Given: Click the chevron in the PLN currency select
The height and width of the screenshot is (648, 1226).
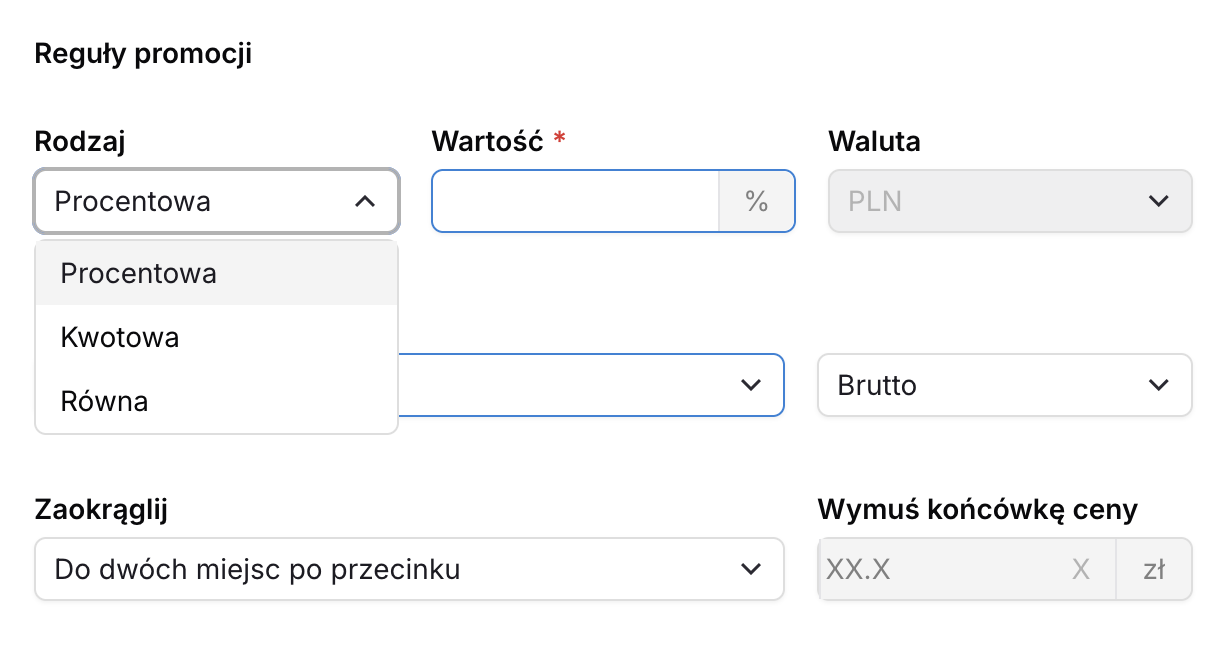Looking at the screenshot, I should [1158, 202].
